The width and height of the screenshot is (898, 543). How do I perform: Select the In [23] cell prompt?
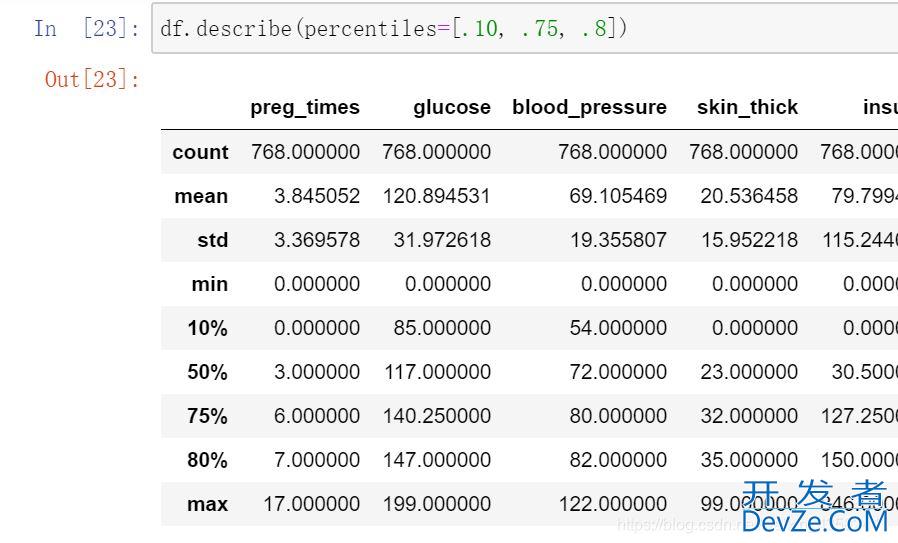coord(86,28)
